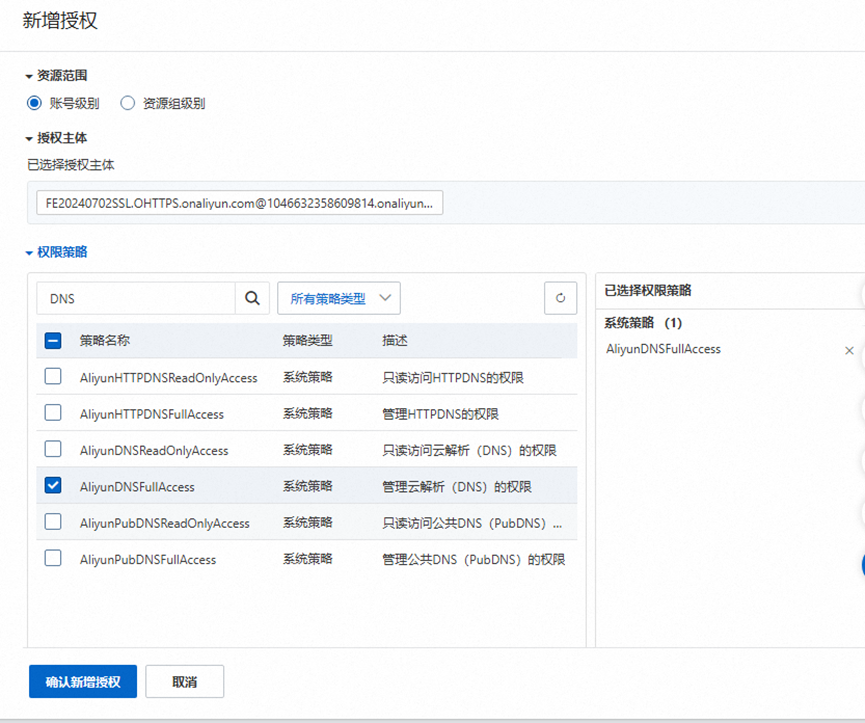Check AliyunPubDNSFullAccess policy checkbox
This screenshot has width=865, height=723.
pyautogui.click(x=53, y=559)
